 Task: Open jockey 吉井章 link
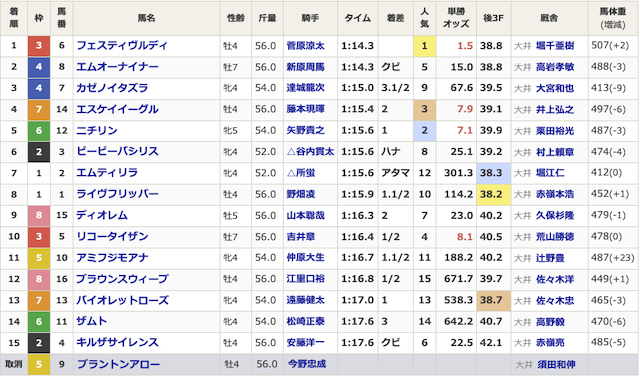point(300,237)
